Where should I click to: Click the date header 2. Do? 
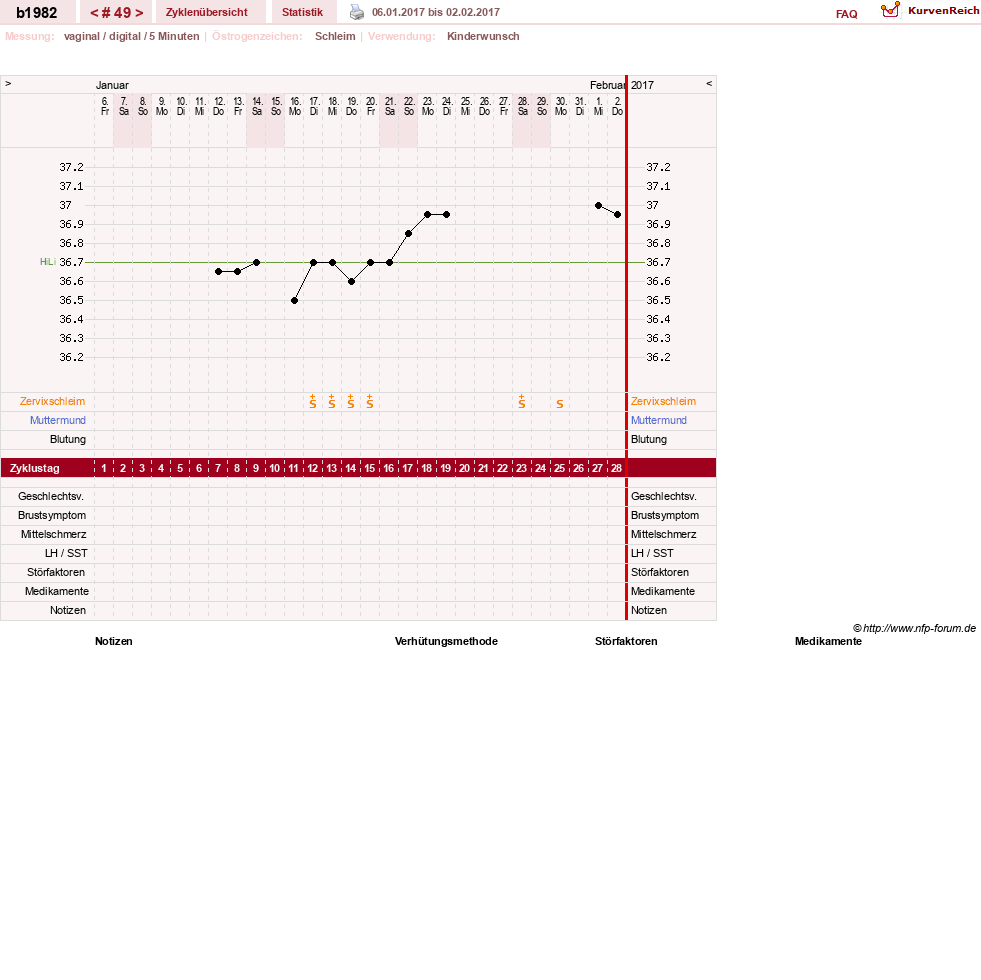(x=618, y=106)
